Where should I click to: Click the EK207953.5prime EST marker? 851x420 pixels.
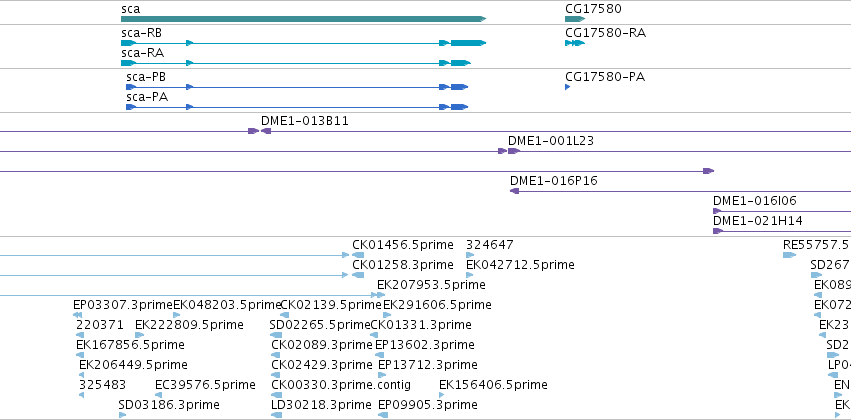point(381,295)
